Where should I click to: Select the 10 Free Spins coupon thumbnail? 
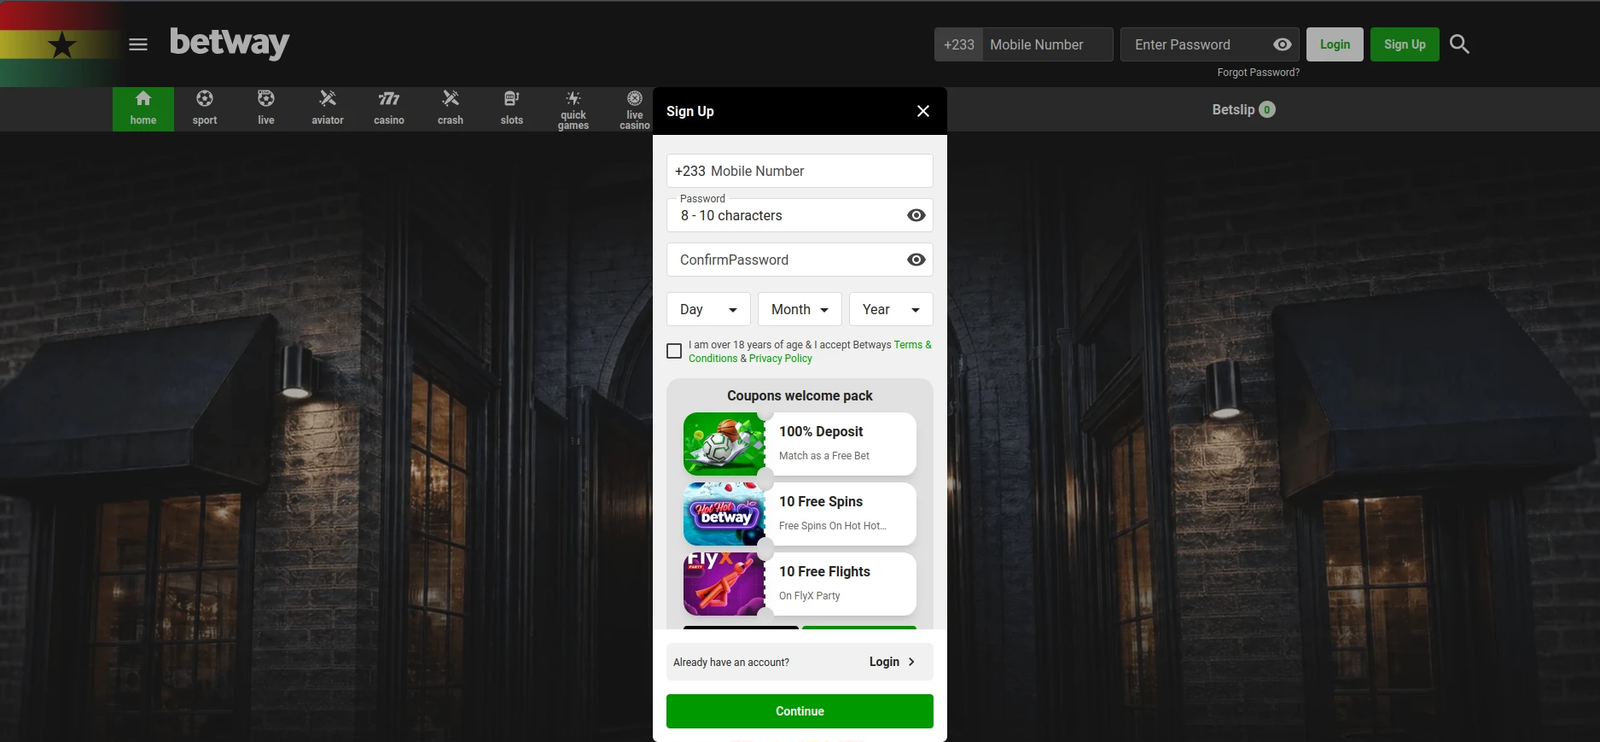click(x=725, y=514)
